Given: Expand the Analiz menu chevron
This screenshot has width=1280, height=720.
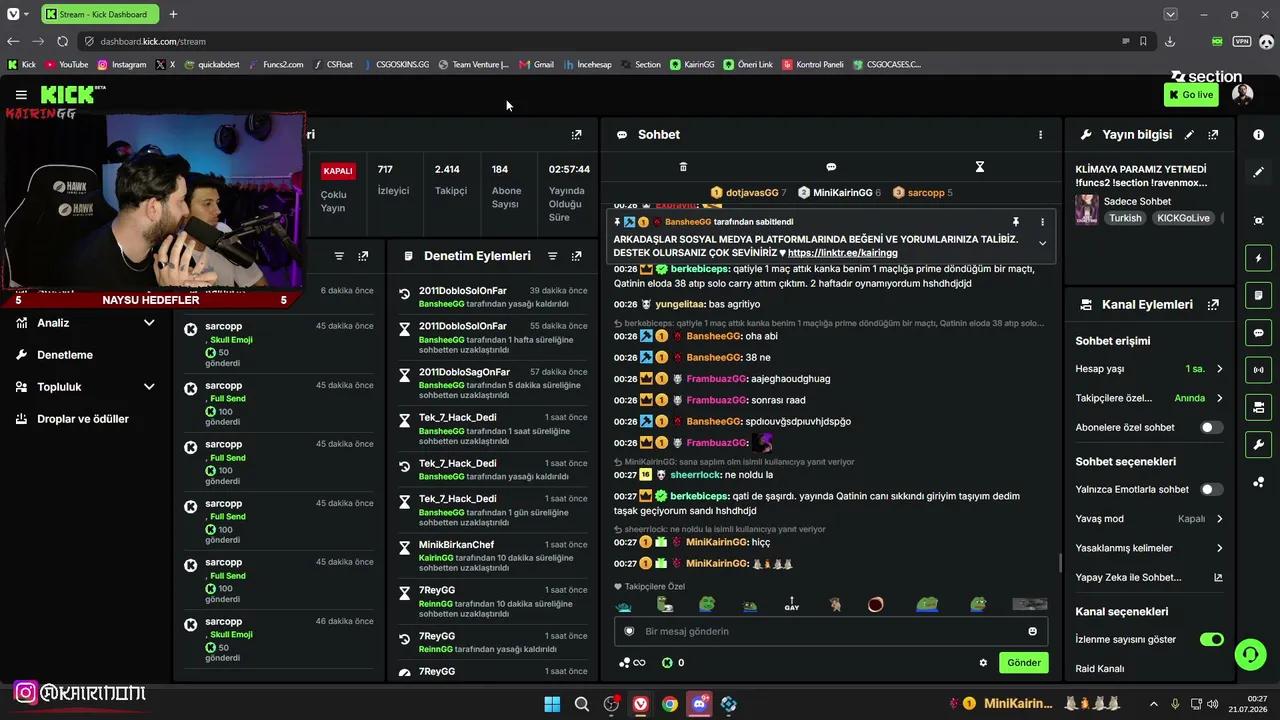Looking at the screenshot, I should [149, 323].
